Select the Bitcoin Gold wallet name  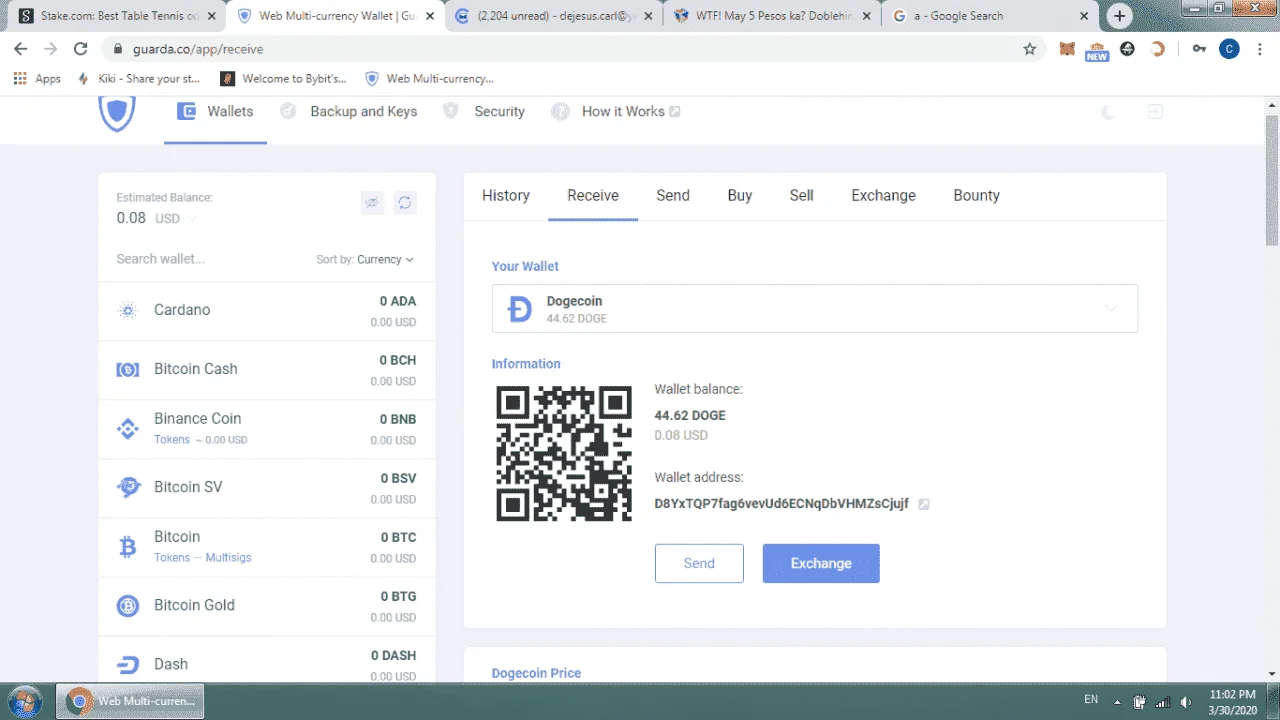(194, 605)
